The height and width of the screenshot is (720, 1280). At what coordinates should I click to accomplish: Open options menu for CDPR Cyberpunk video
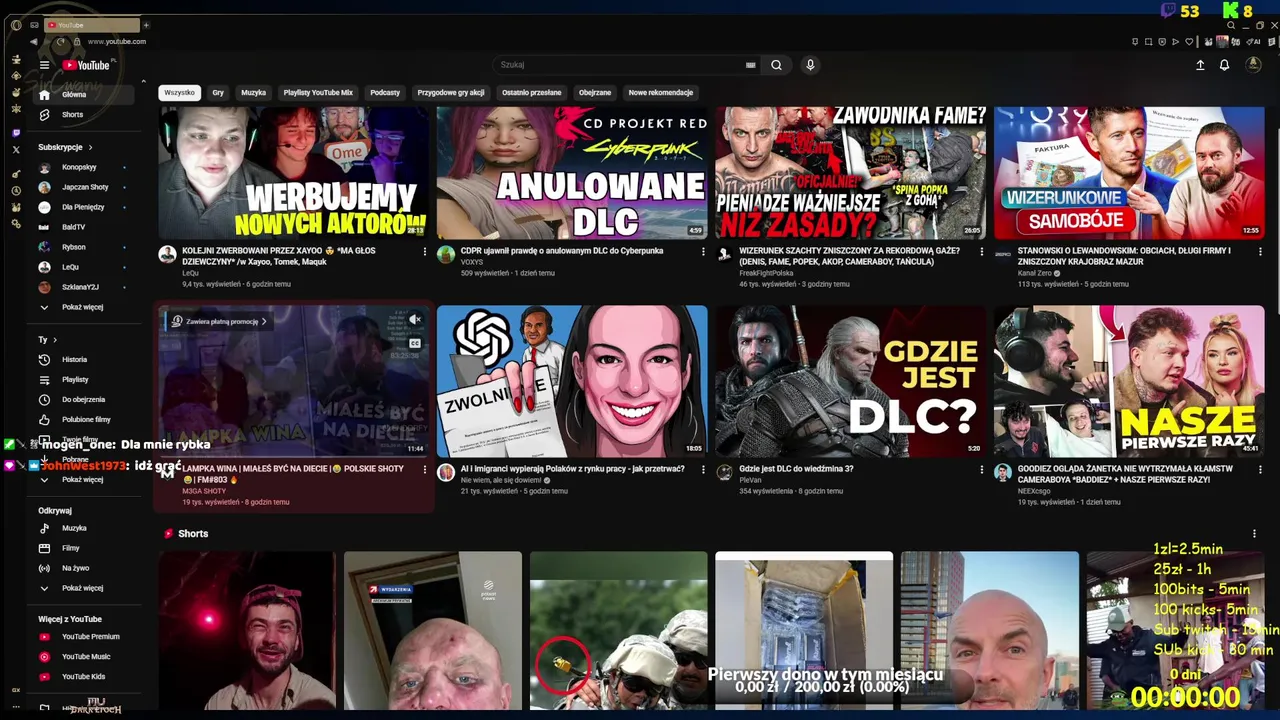(702, 252)
